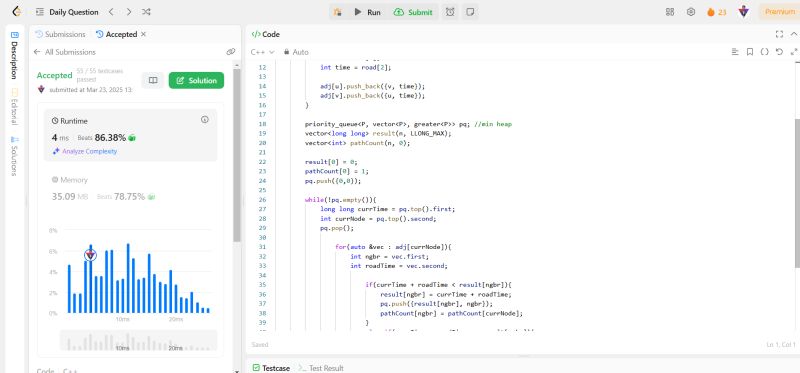Click the green Solution button
This screenshot has width=800, height=373.
click(x=196, y=80)
